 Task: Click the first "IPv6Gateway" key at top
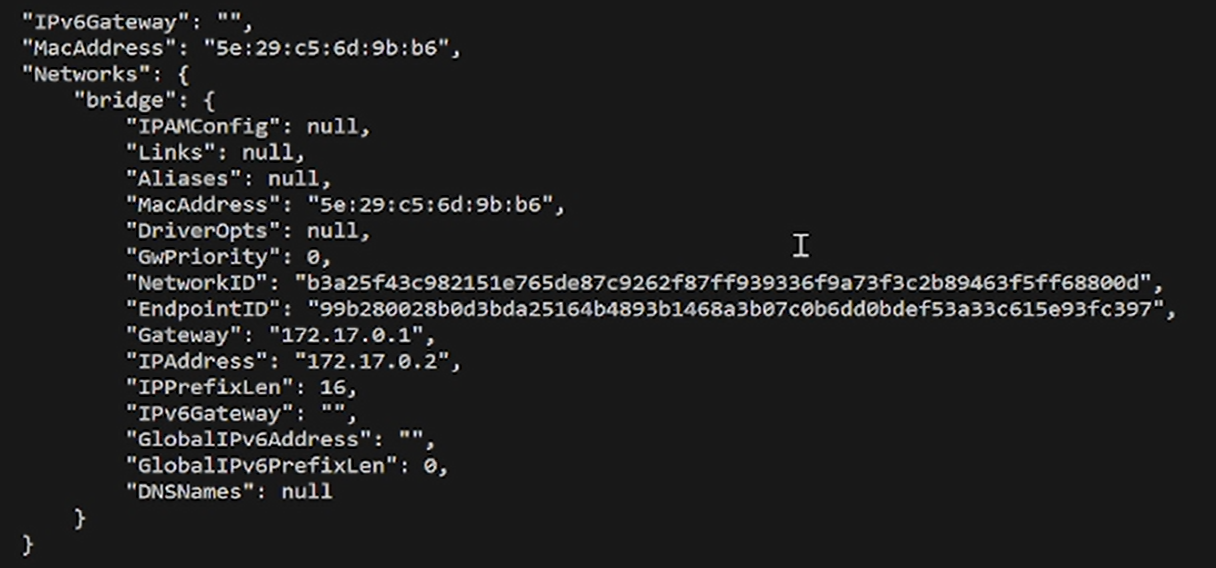coord(104,22)
